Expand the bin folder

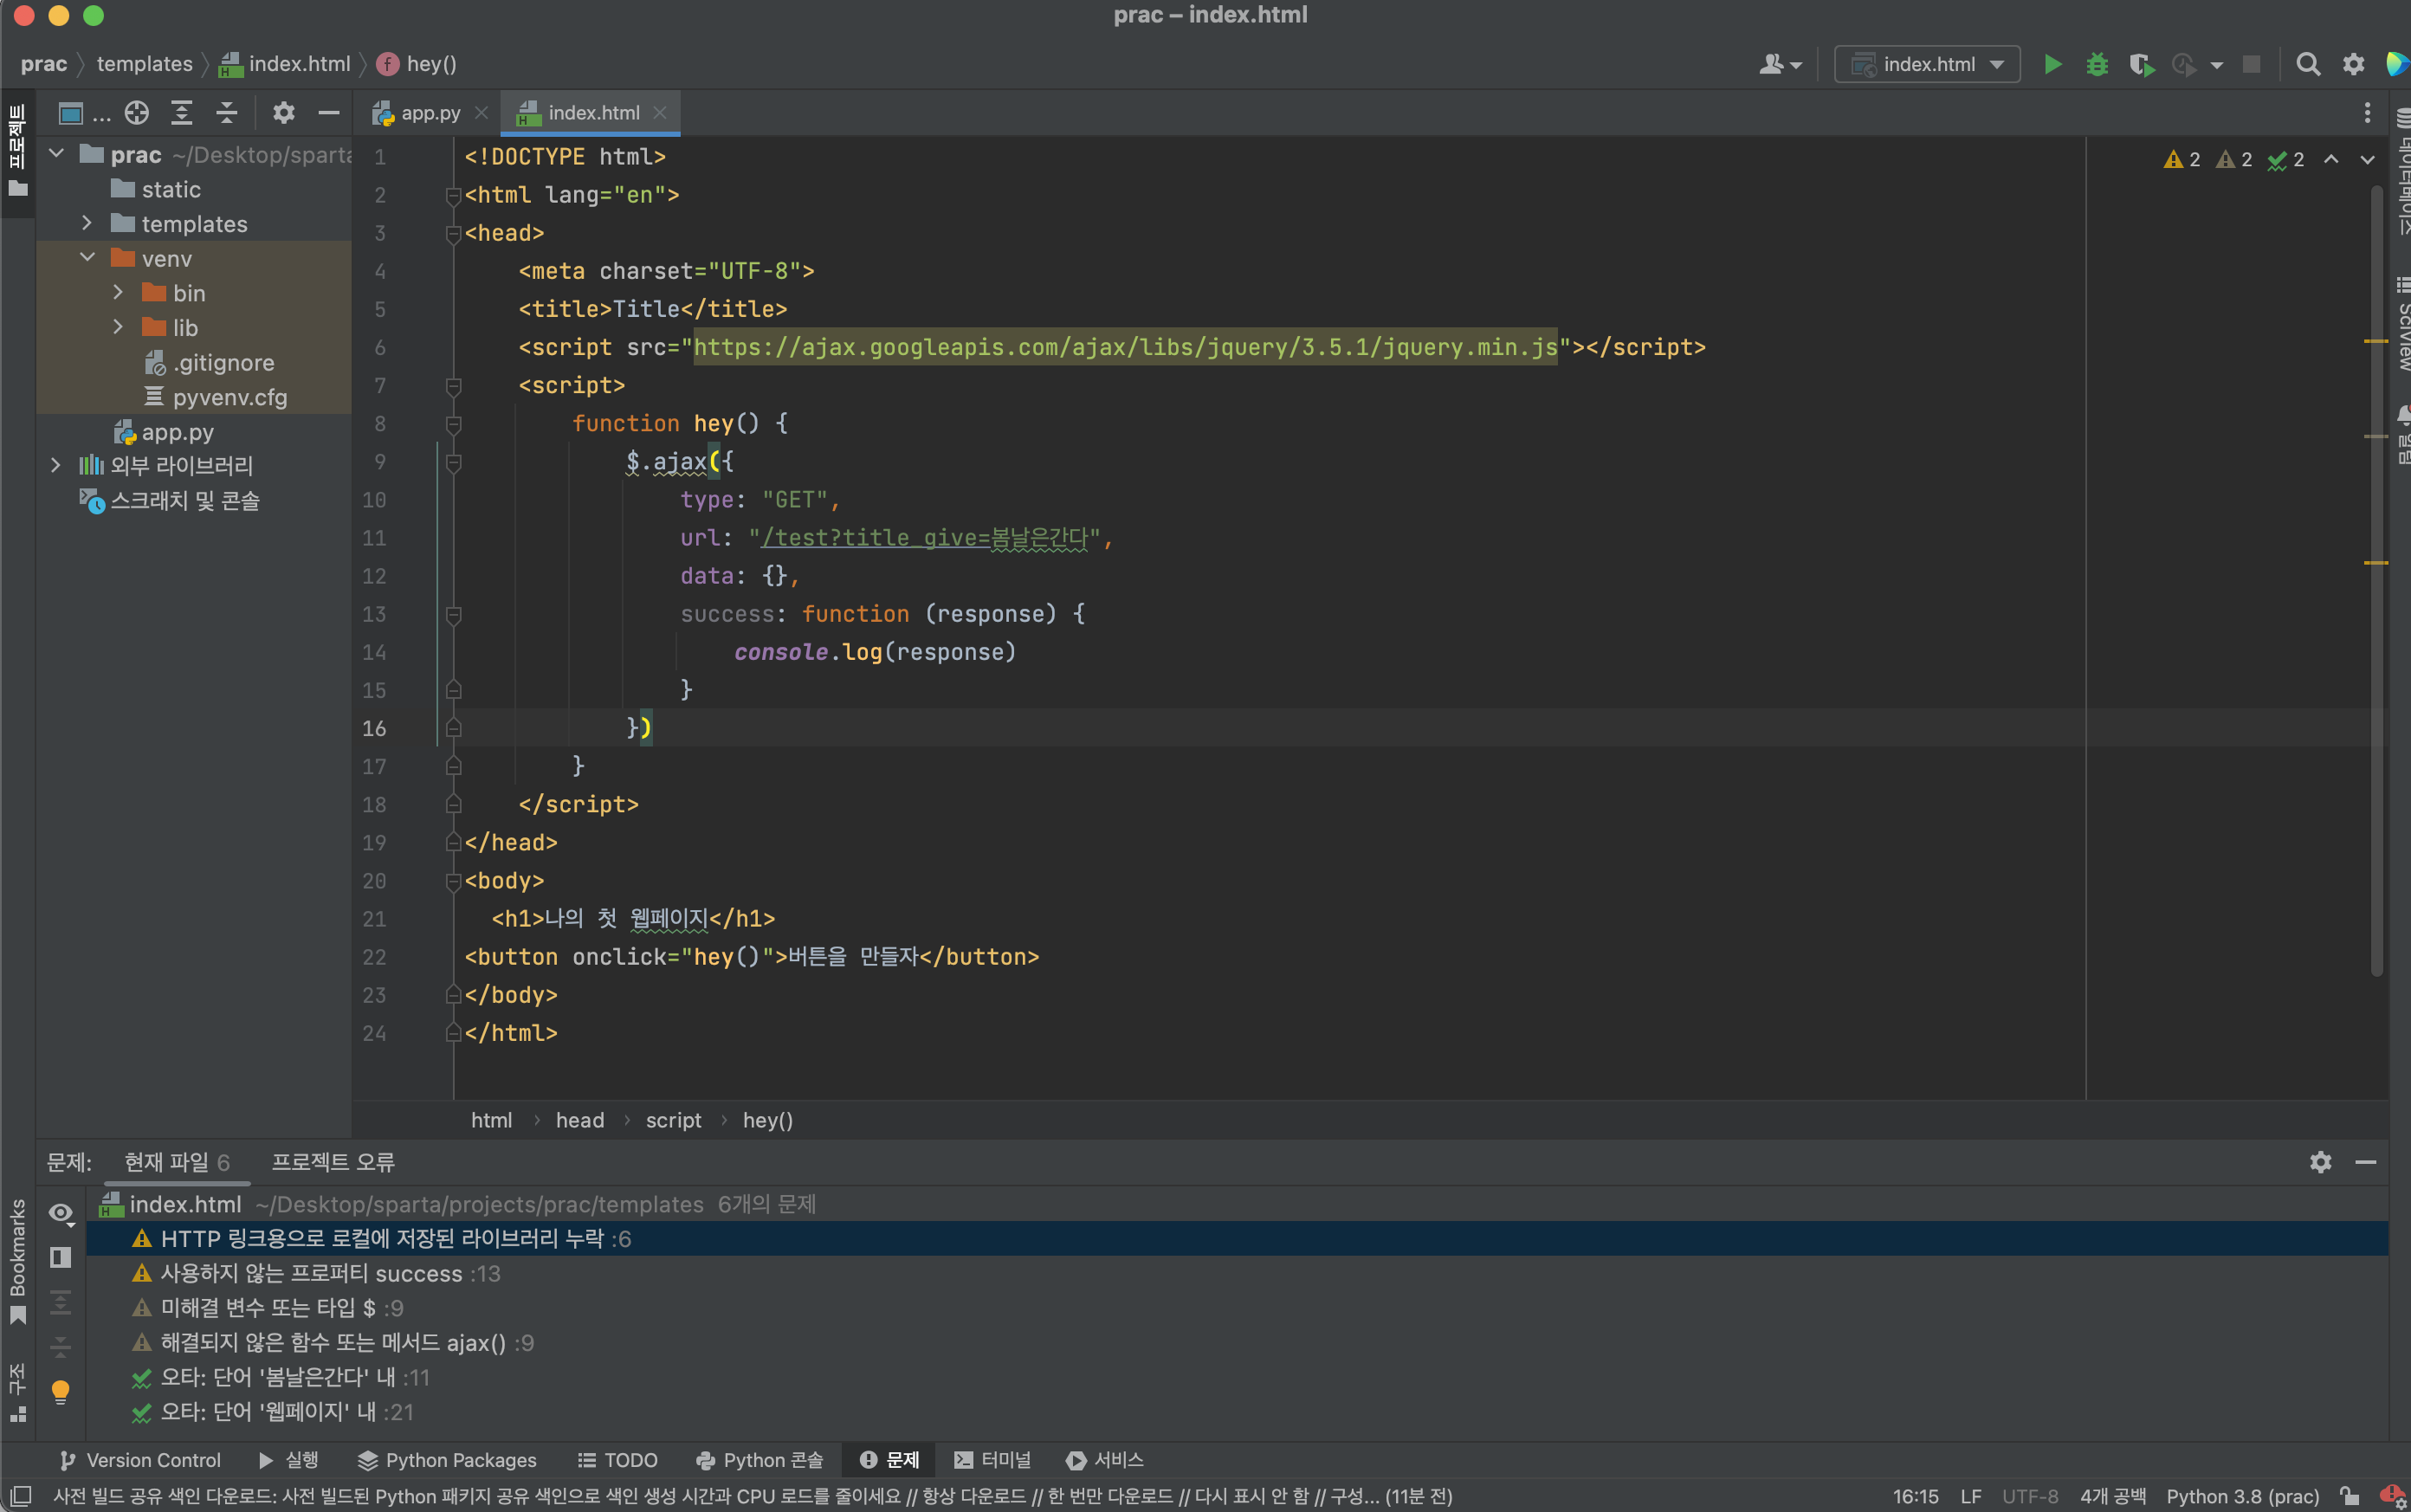118,292
